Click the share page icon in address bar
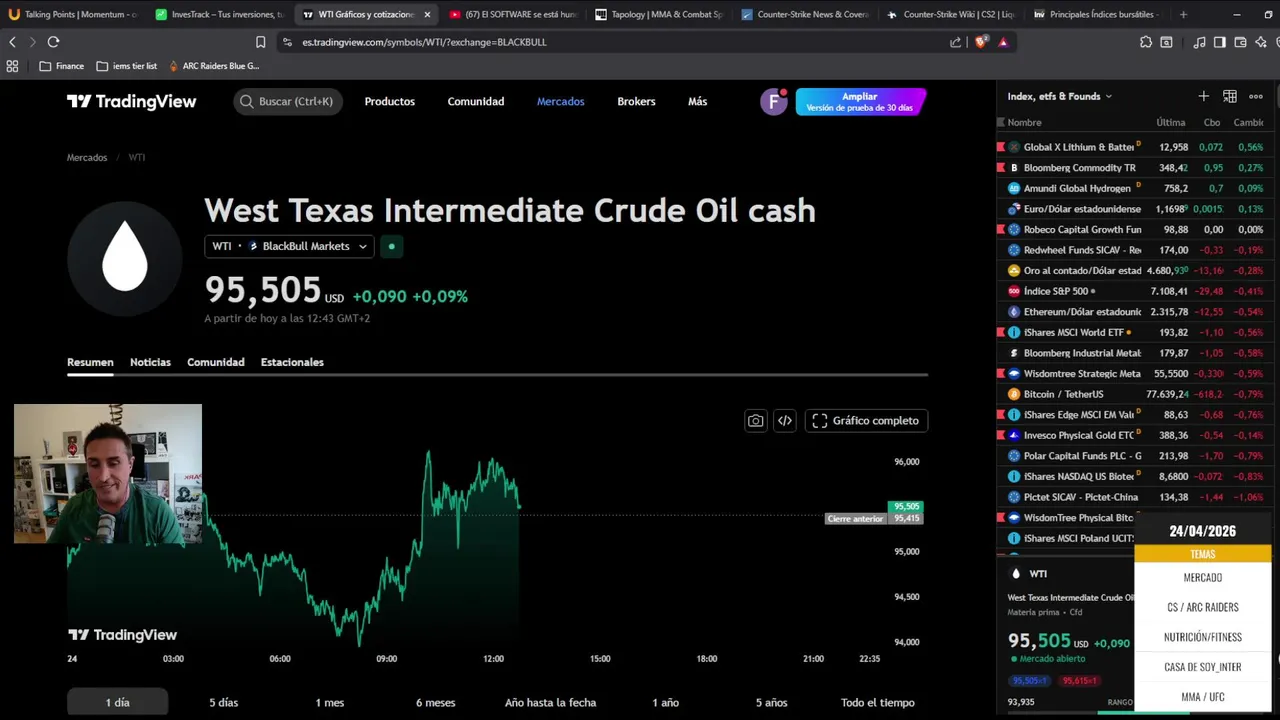Image resolution: width=1280 pixels, height=720 pixels. (x=955, y=42)
